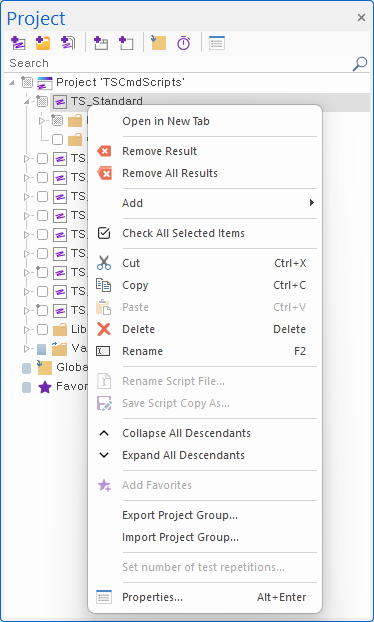Screen dimensions: 374x622
Task: Click the TS_Standard script icon in tree
Action: [60, 102]
